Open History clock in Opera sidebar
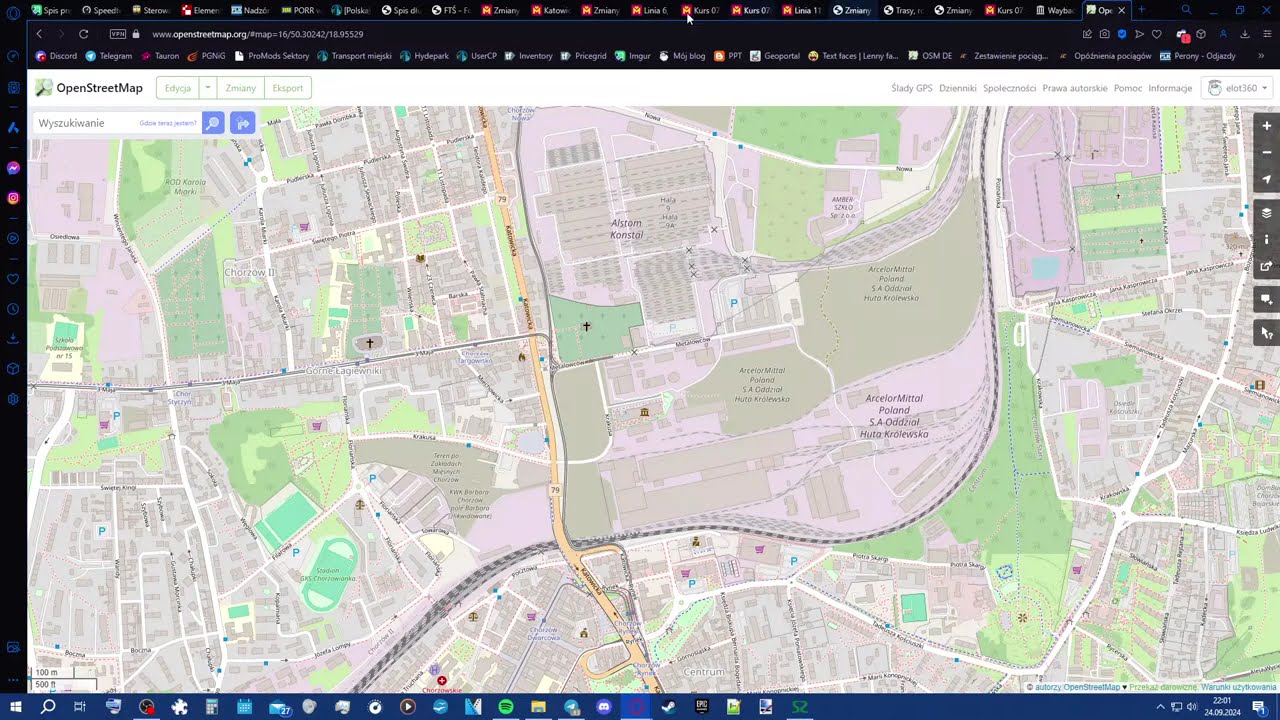 coord(13,309)
